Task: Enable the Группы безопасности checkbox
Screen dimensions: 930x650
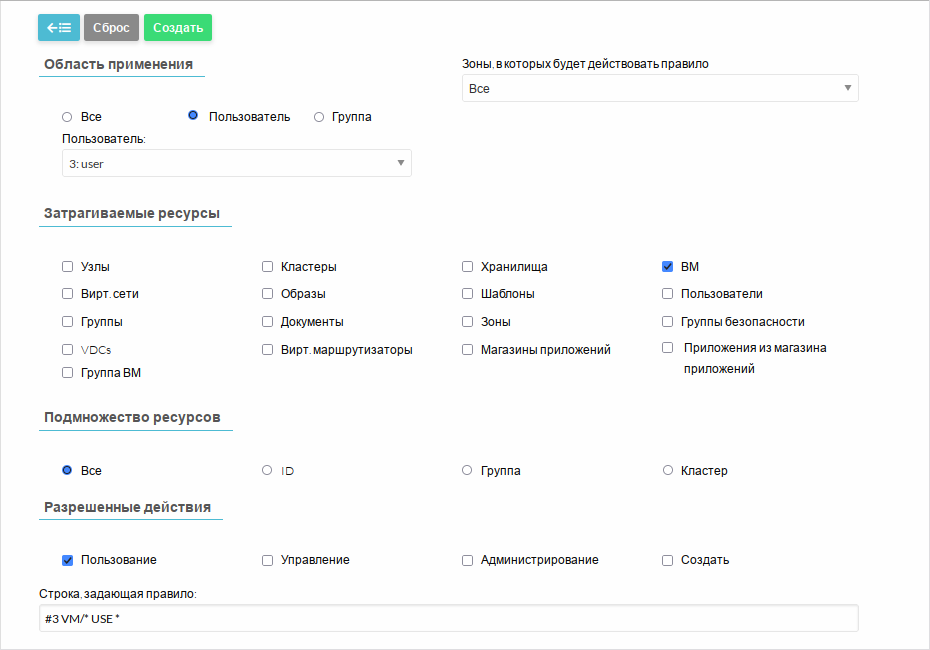Action: click(668, 322)
